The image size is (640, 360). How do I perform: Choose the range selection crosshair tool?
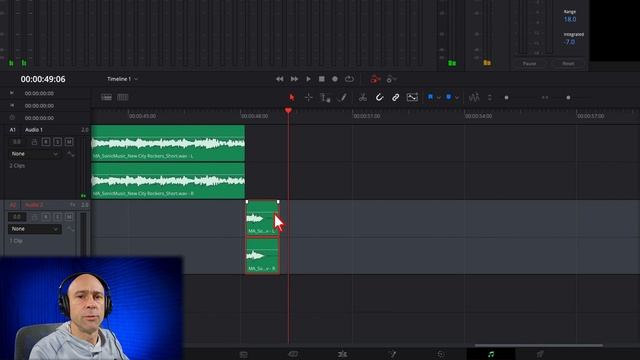click(x=309, y=98)
